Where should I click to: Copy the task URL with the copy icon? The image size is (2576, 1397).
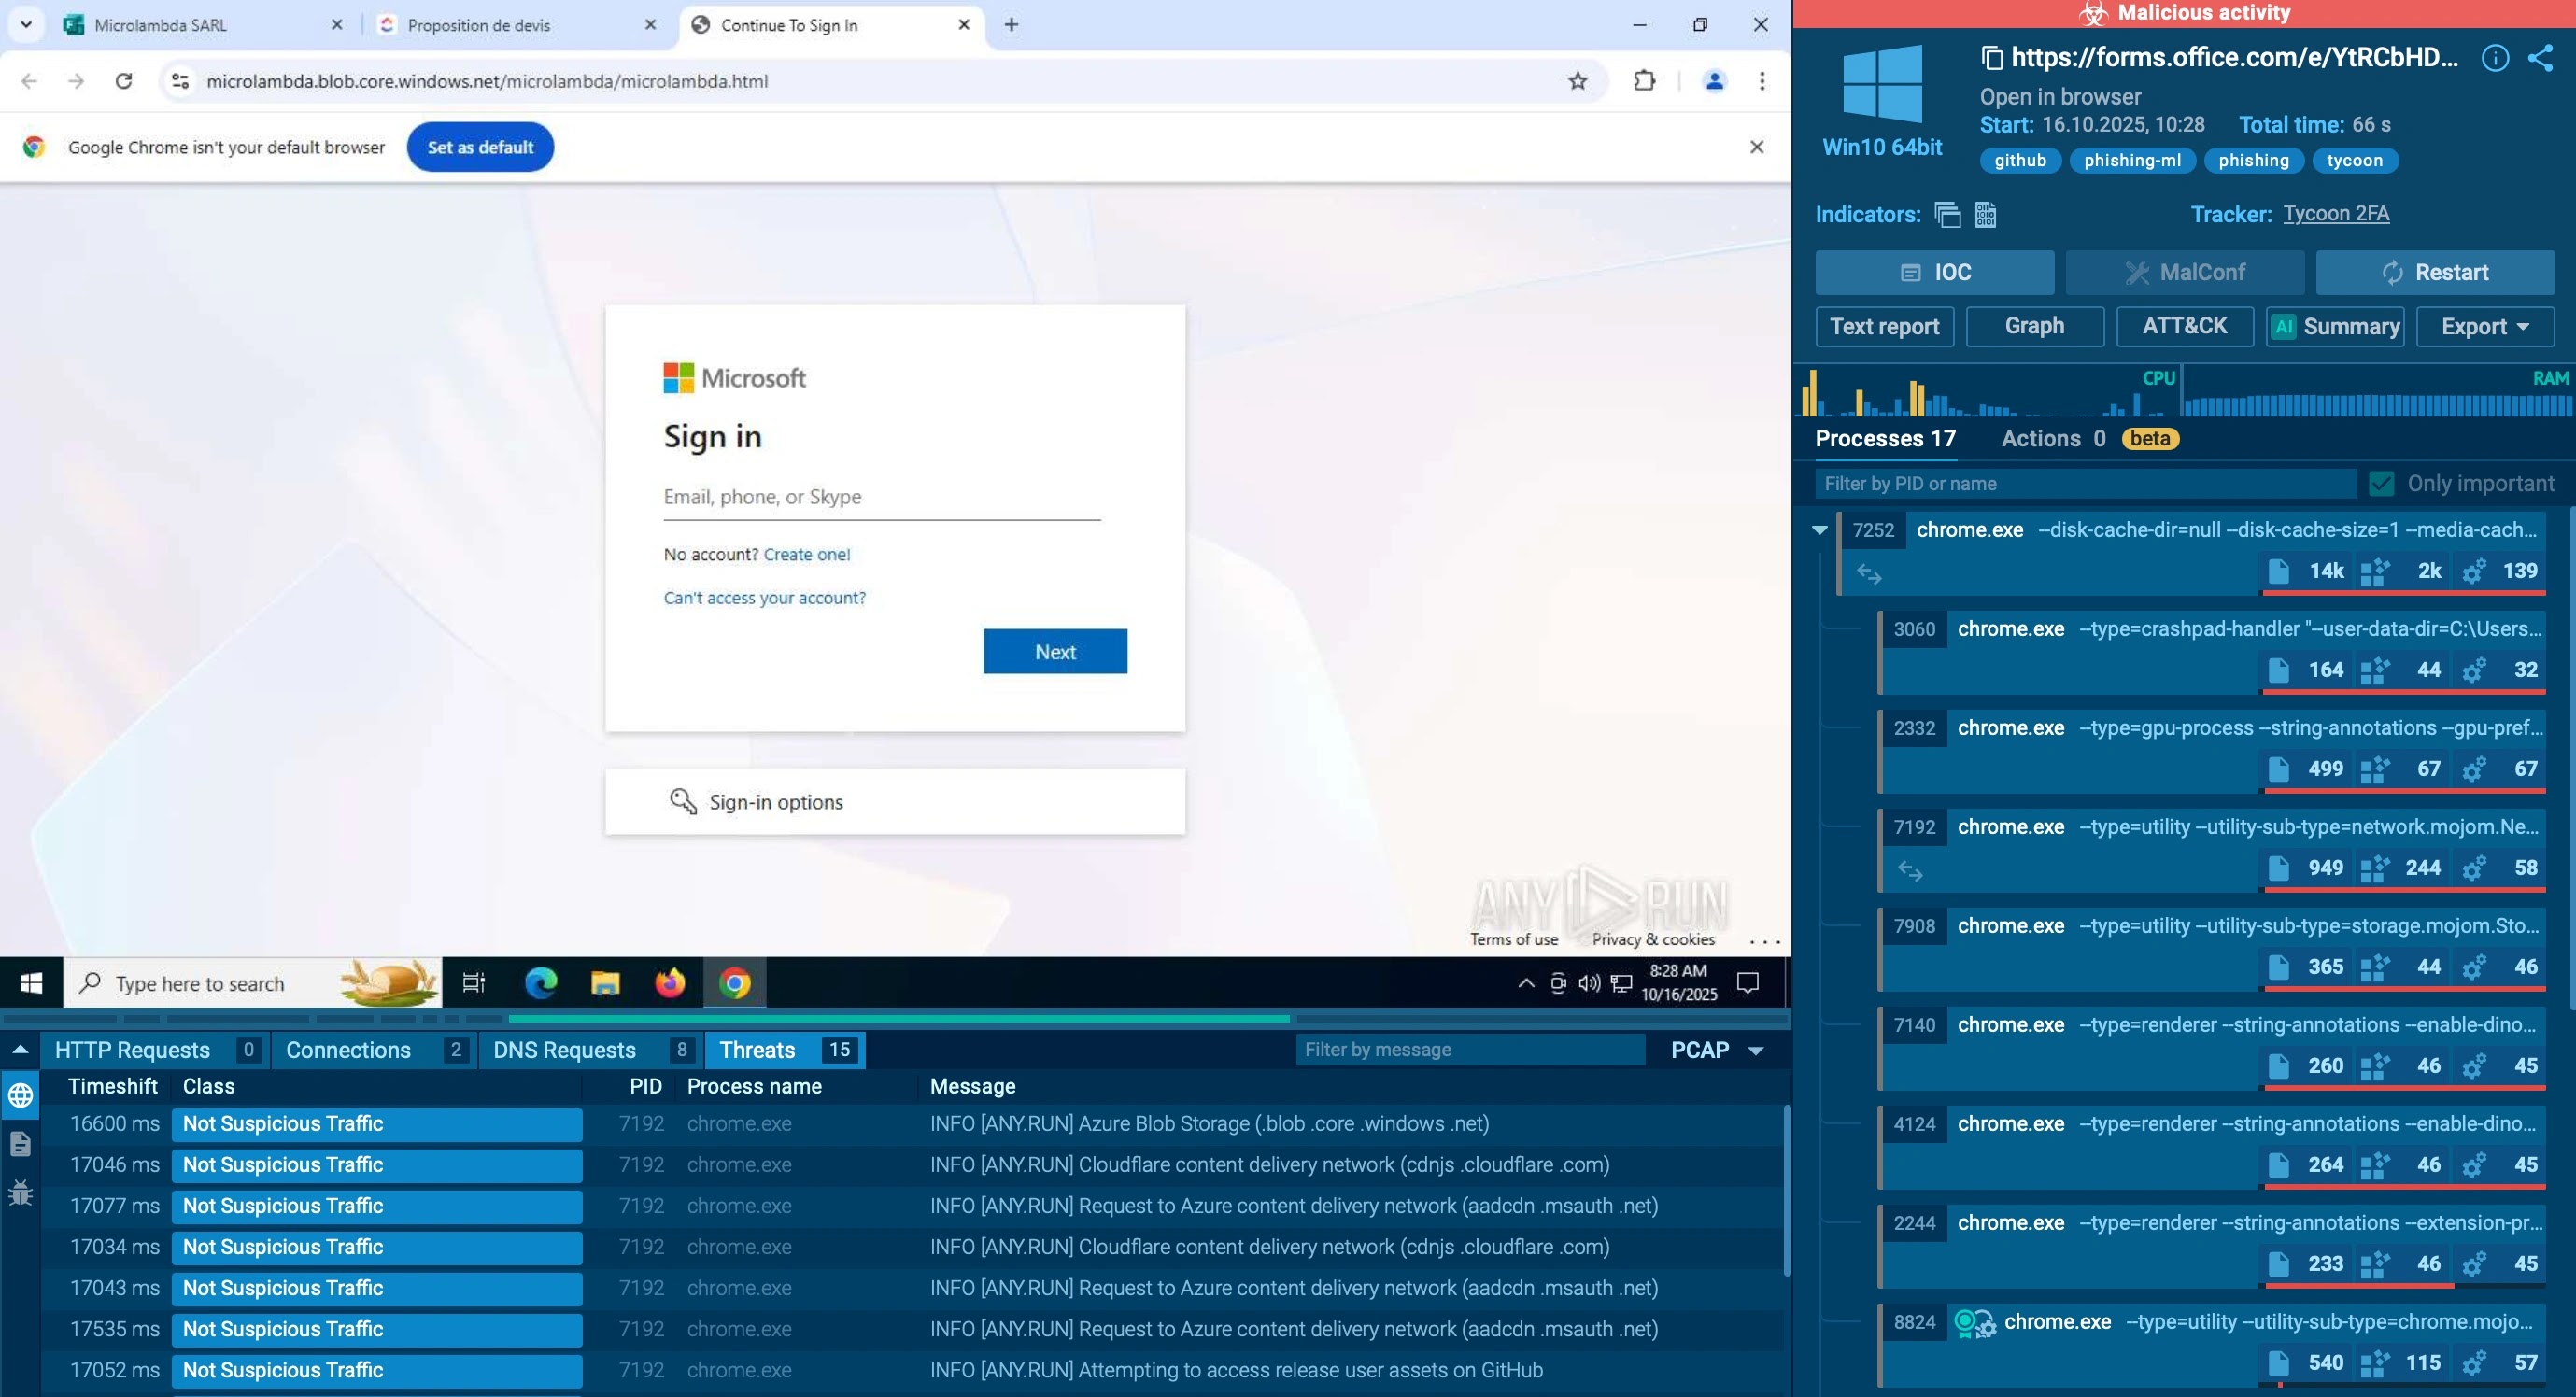pyautogui.click(x=1991, y=58)
